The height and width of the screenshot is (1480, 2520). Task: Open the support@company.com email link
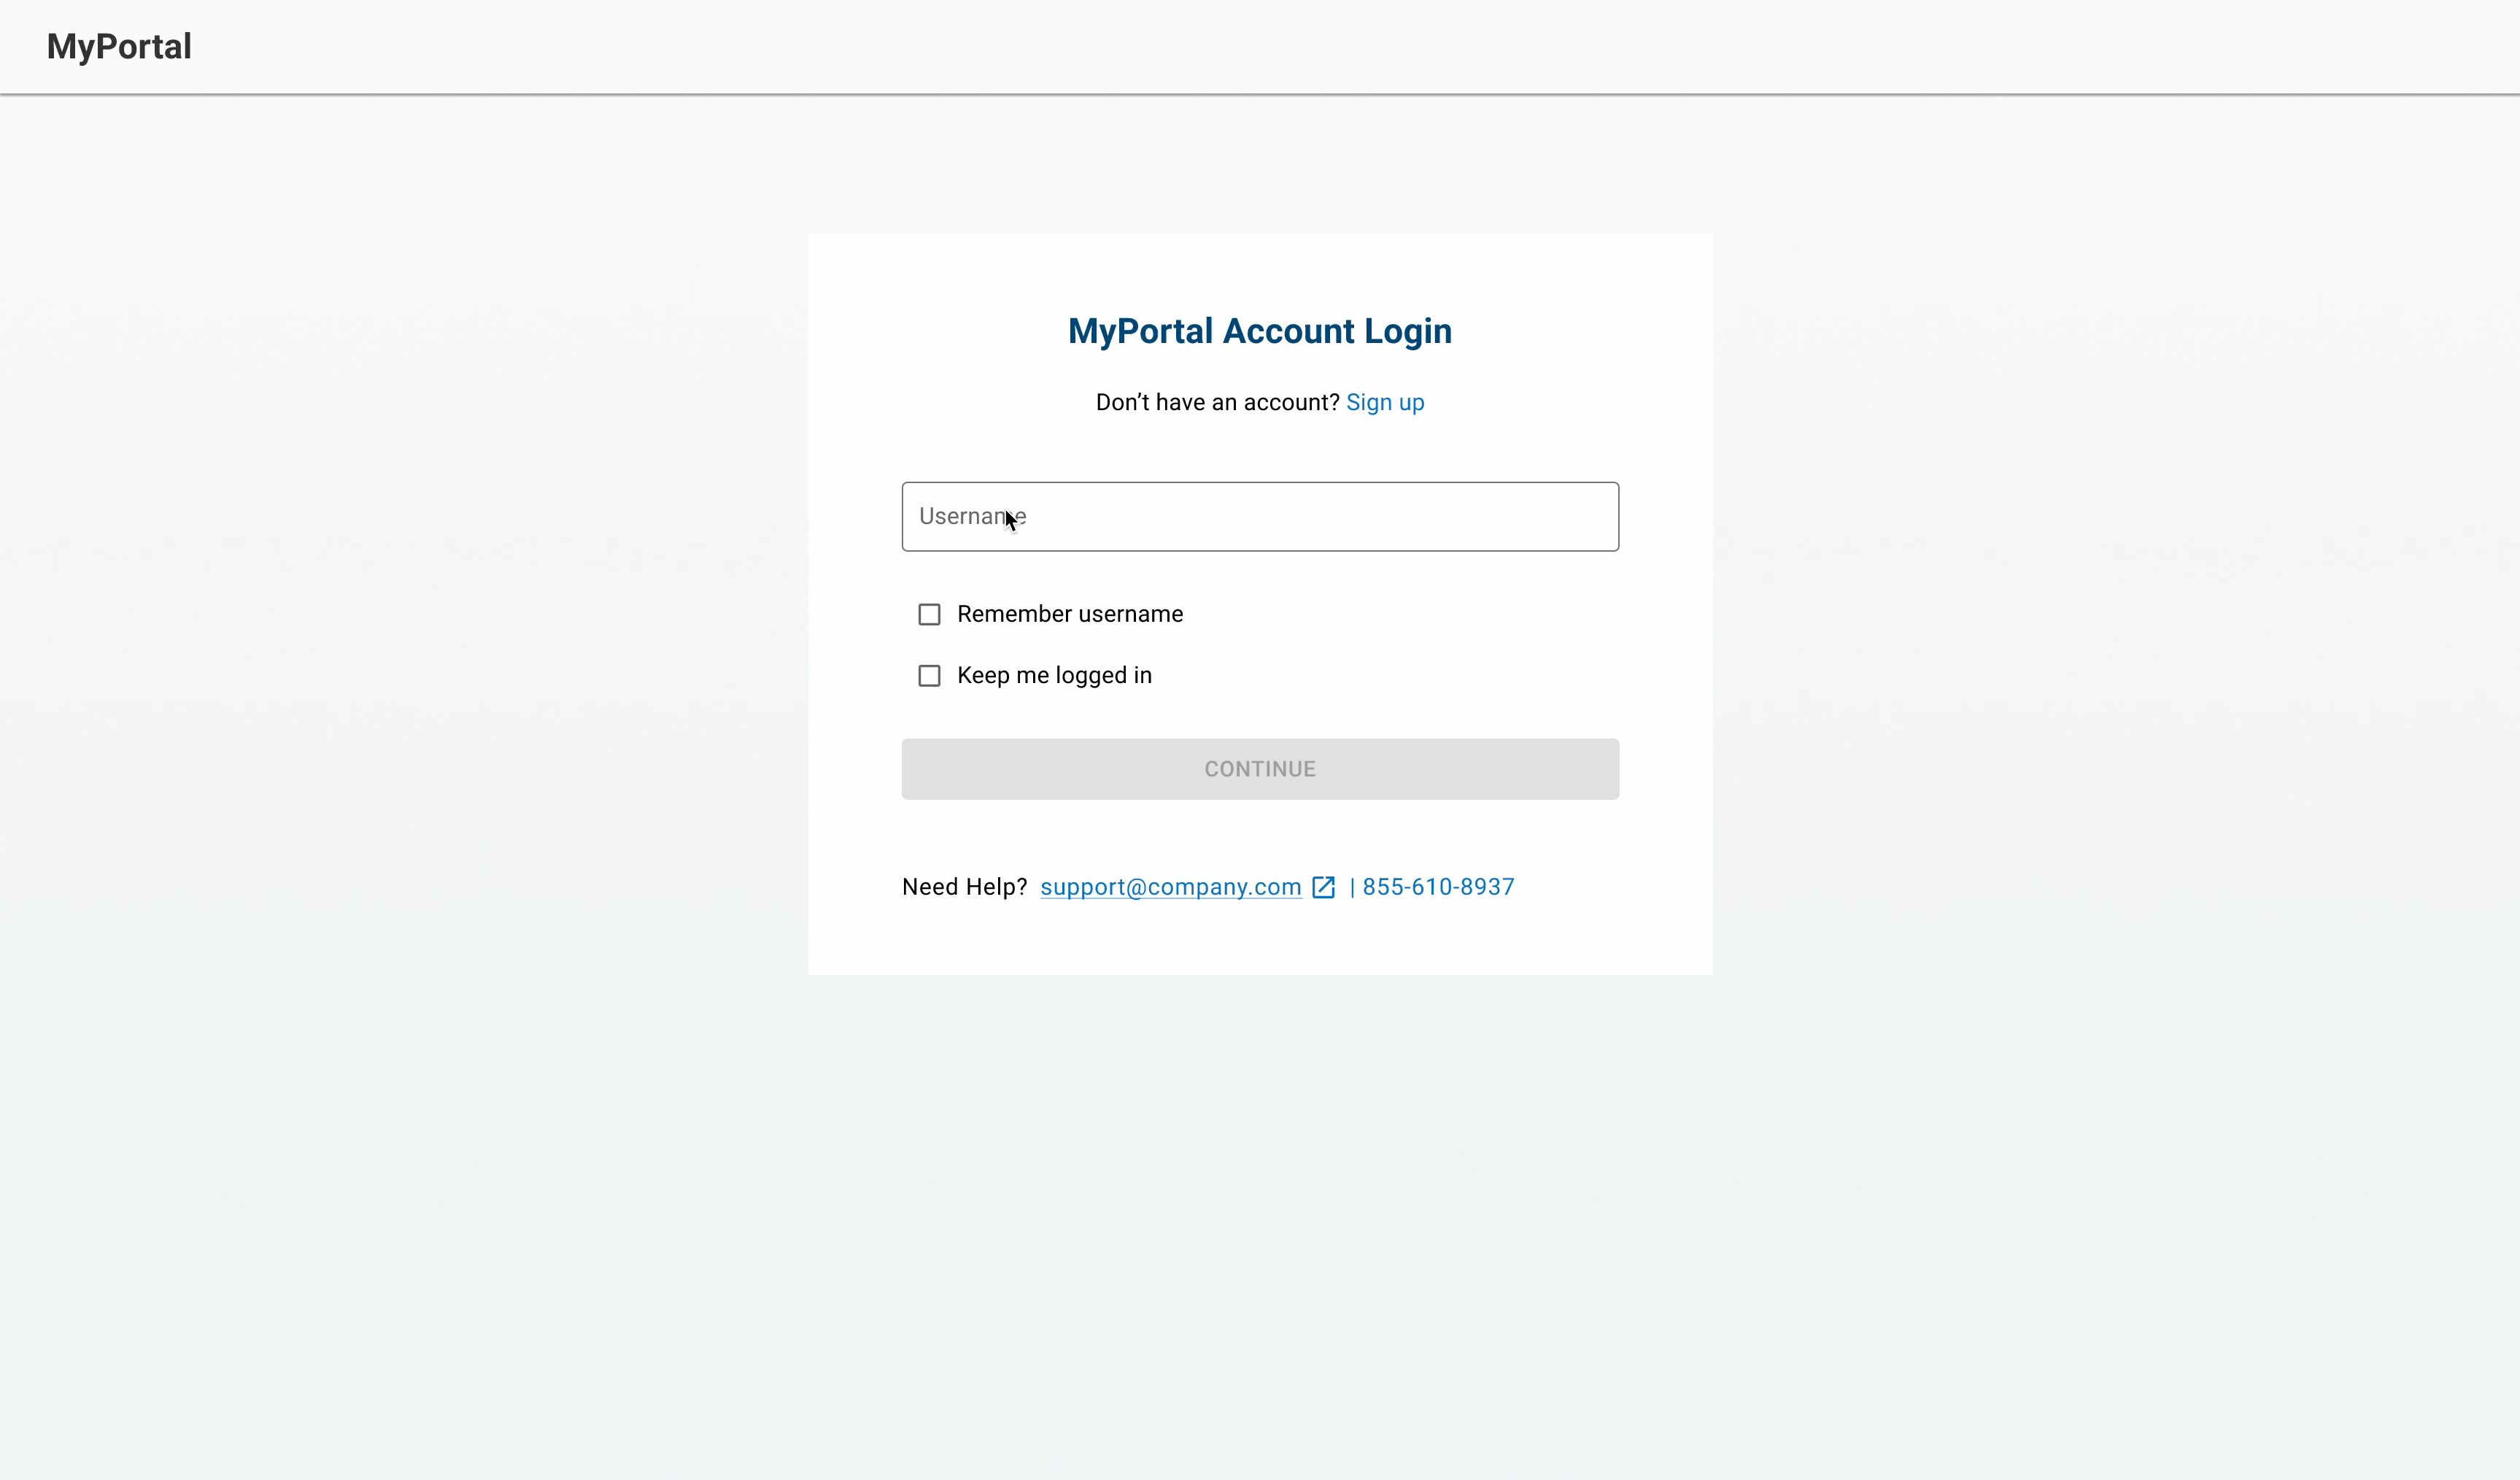click(1170, 887)
